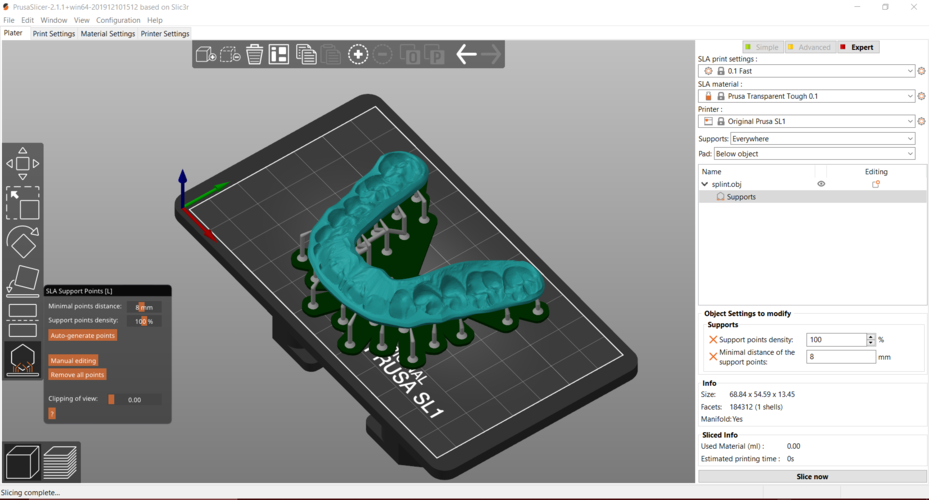The height and width of the screenshot is (500, 929).
Task: Open the File menu
Action: pyautogui.click(x=9, y=20)
